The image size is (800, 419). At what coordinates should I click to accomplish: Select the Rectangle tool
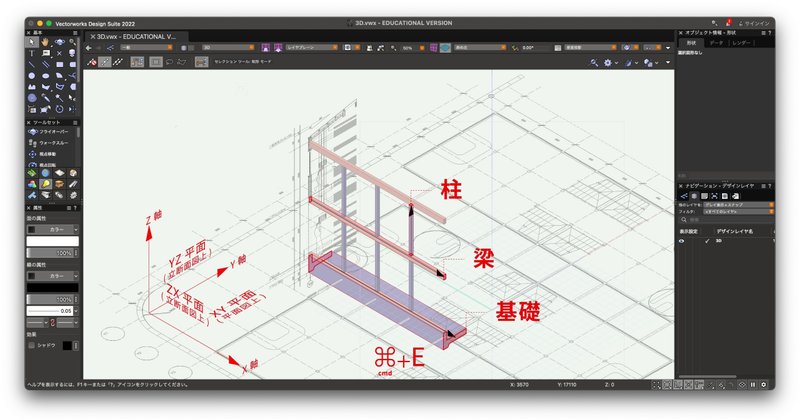coord(59,64)
